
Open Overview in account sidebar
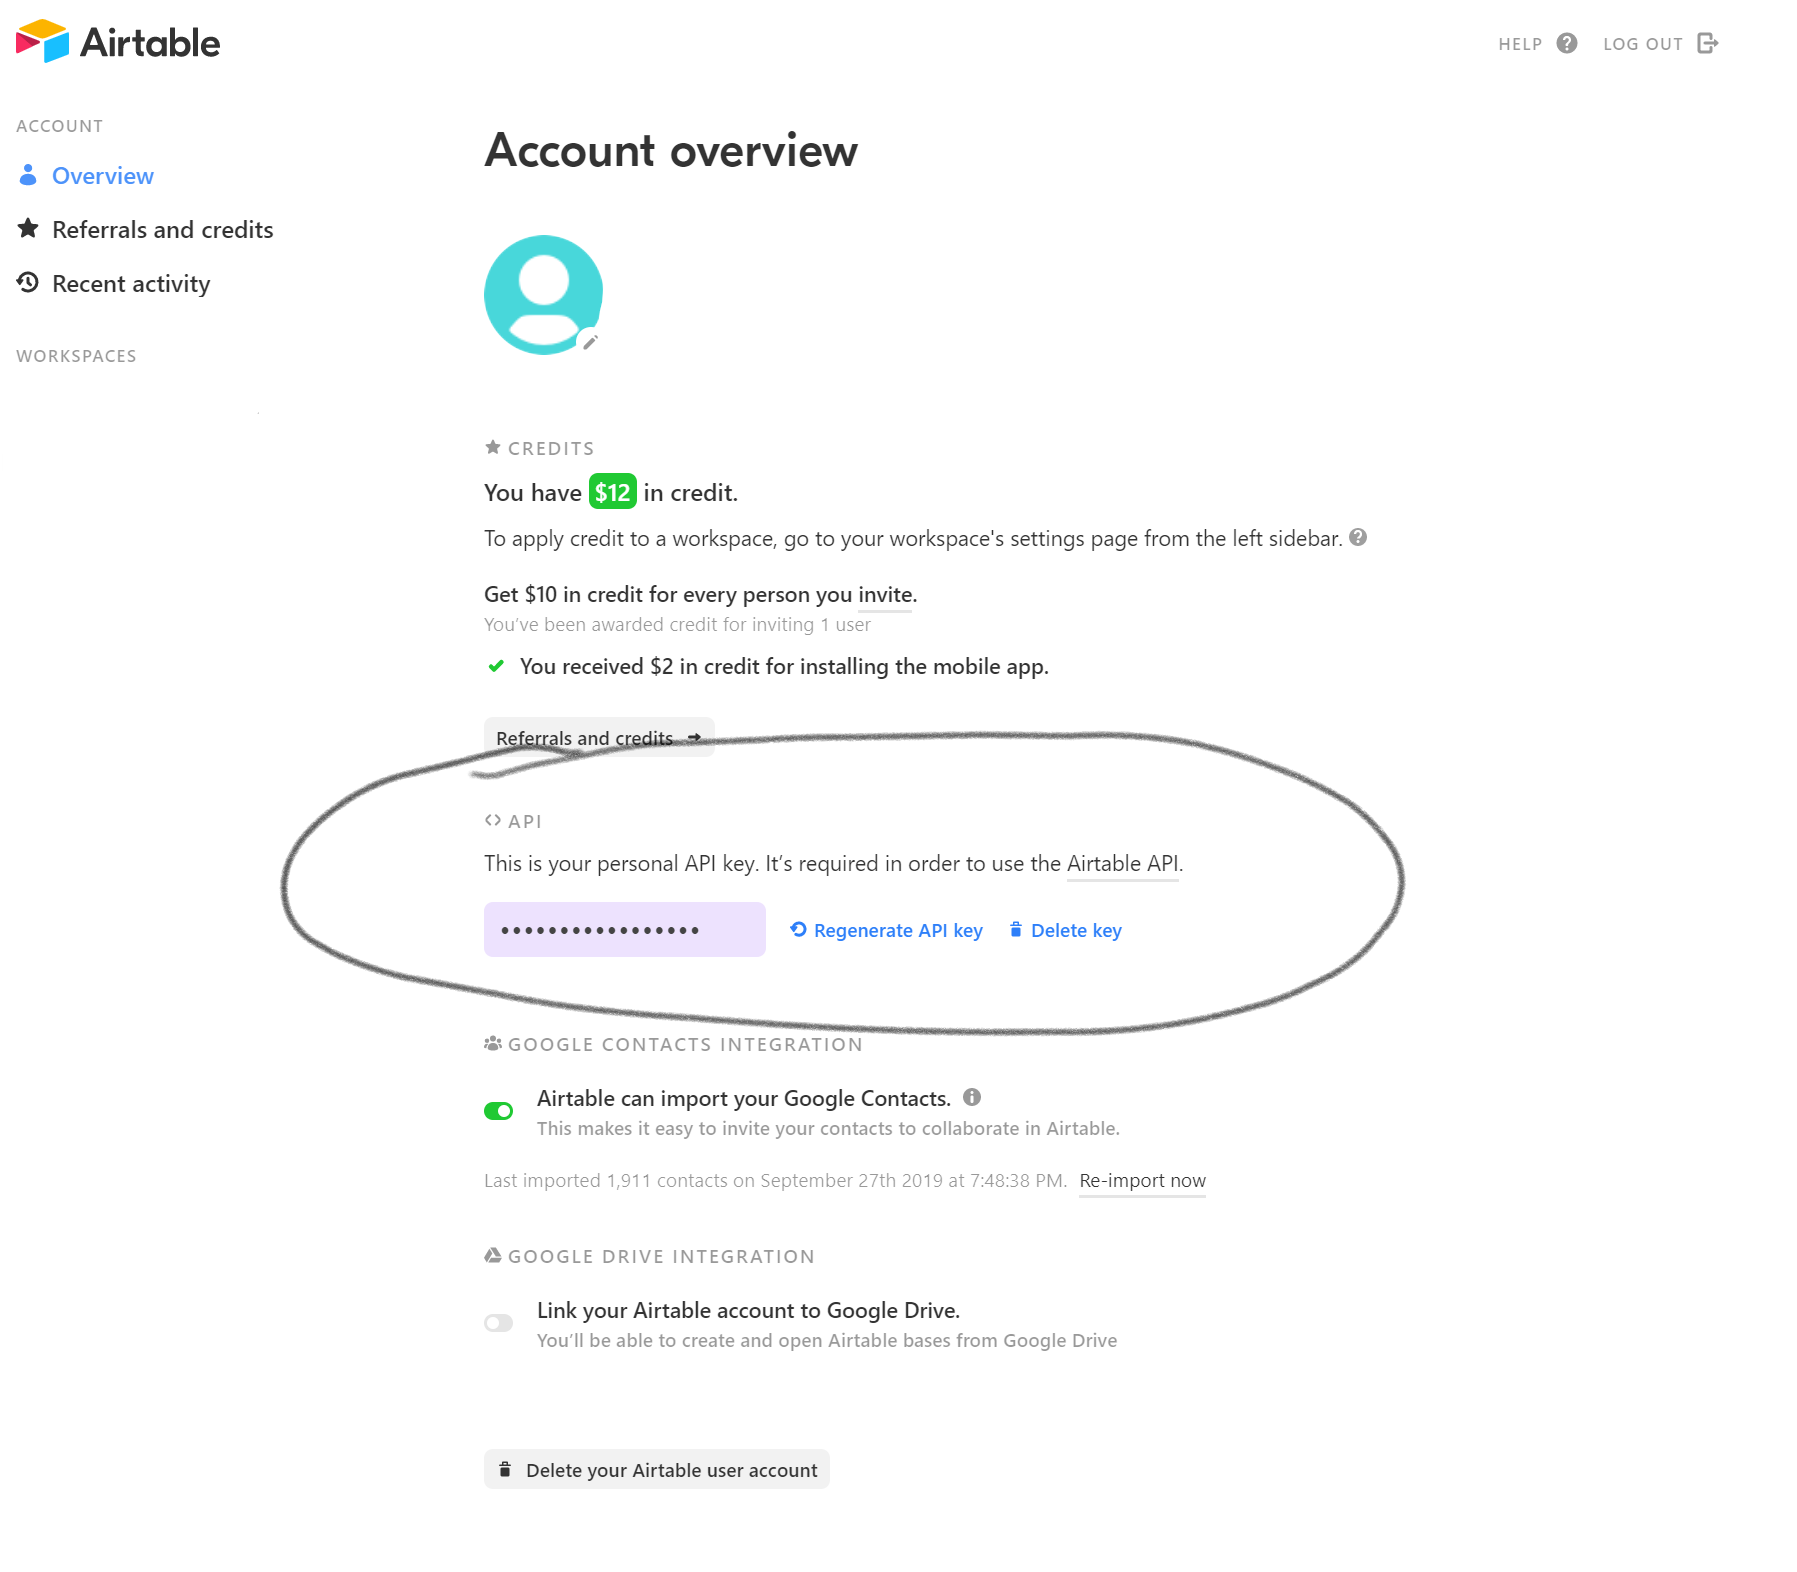pos(103,176)
